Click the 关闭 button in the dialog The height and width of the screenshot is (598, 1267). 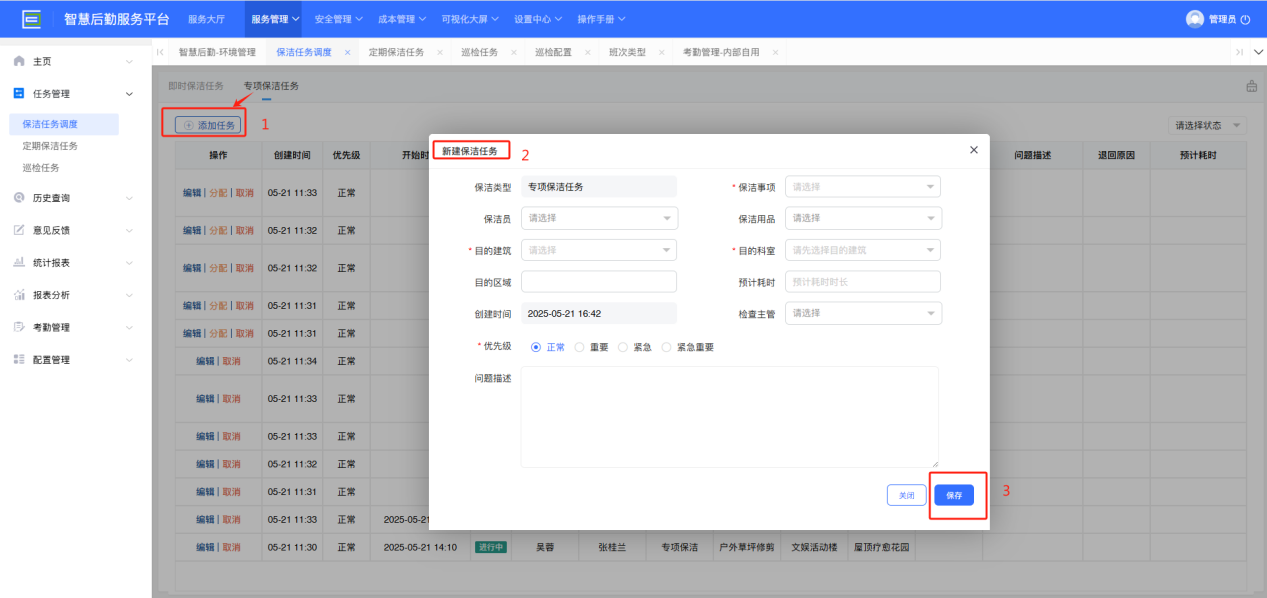tap(906, 495)
